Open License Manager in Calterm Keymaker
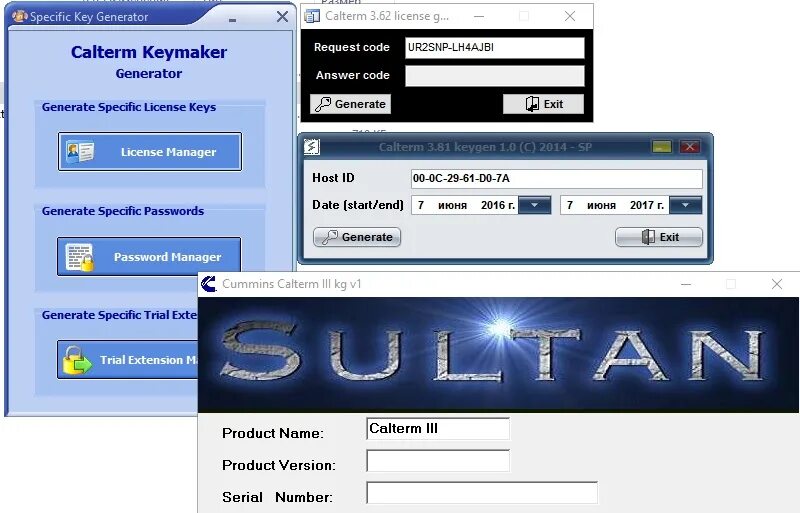Screen dimensions: 800x513 [149, 152]
